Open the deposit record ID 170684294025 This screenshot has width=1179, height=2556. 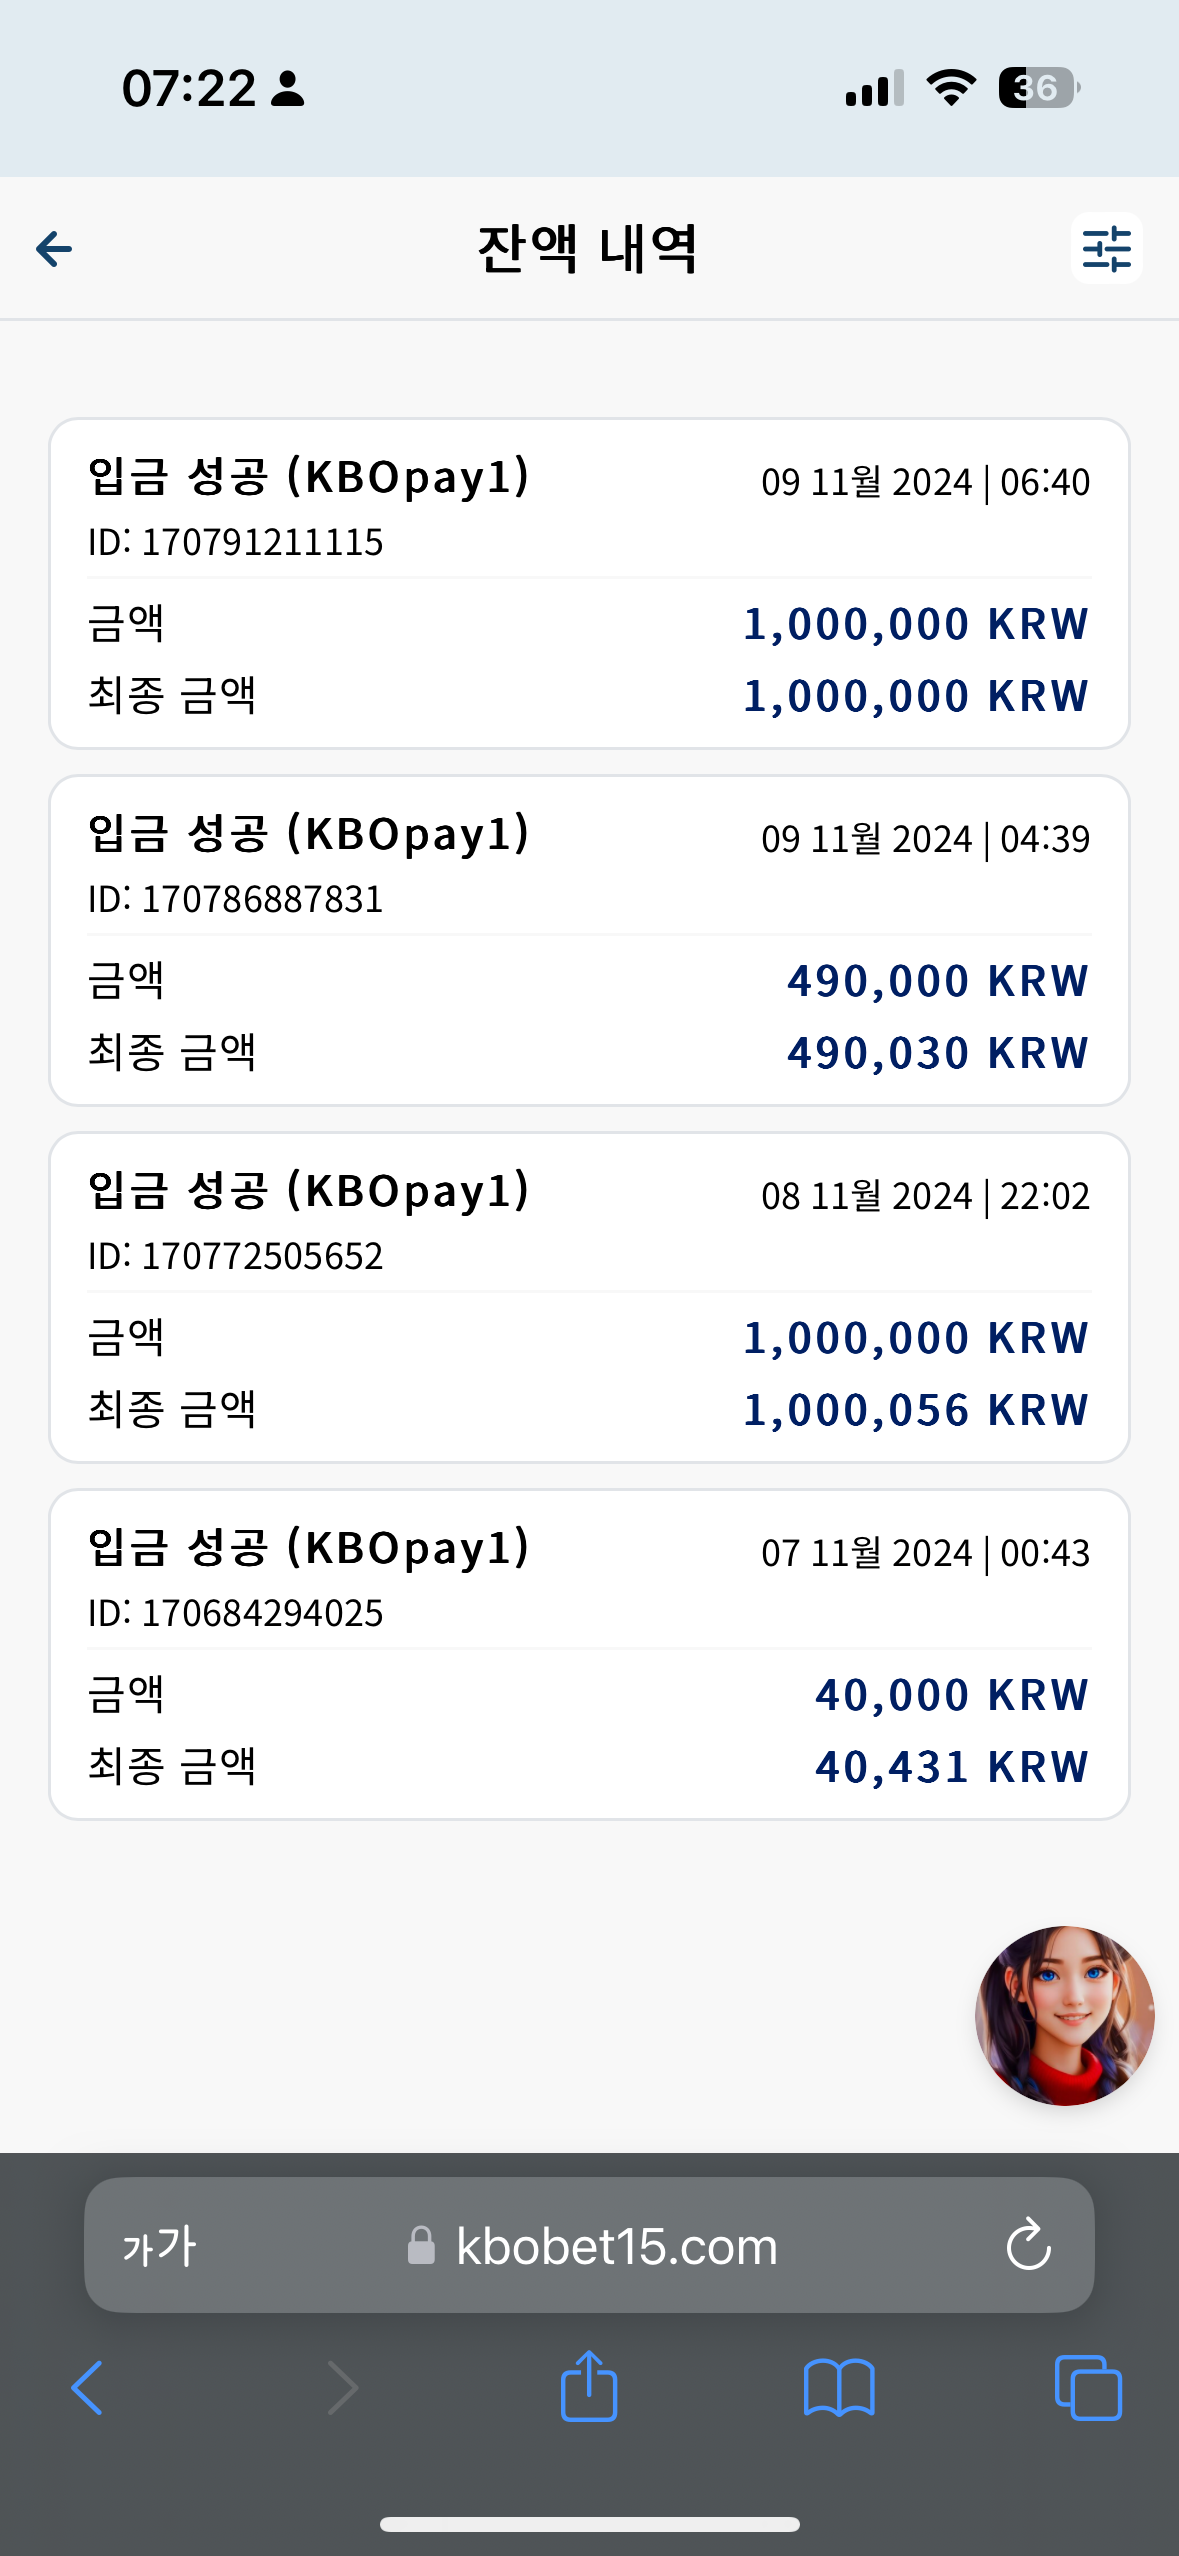coord(589,1654)
